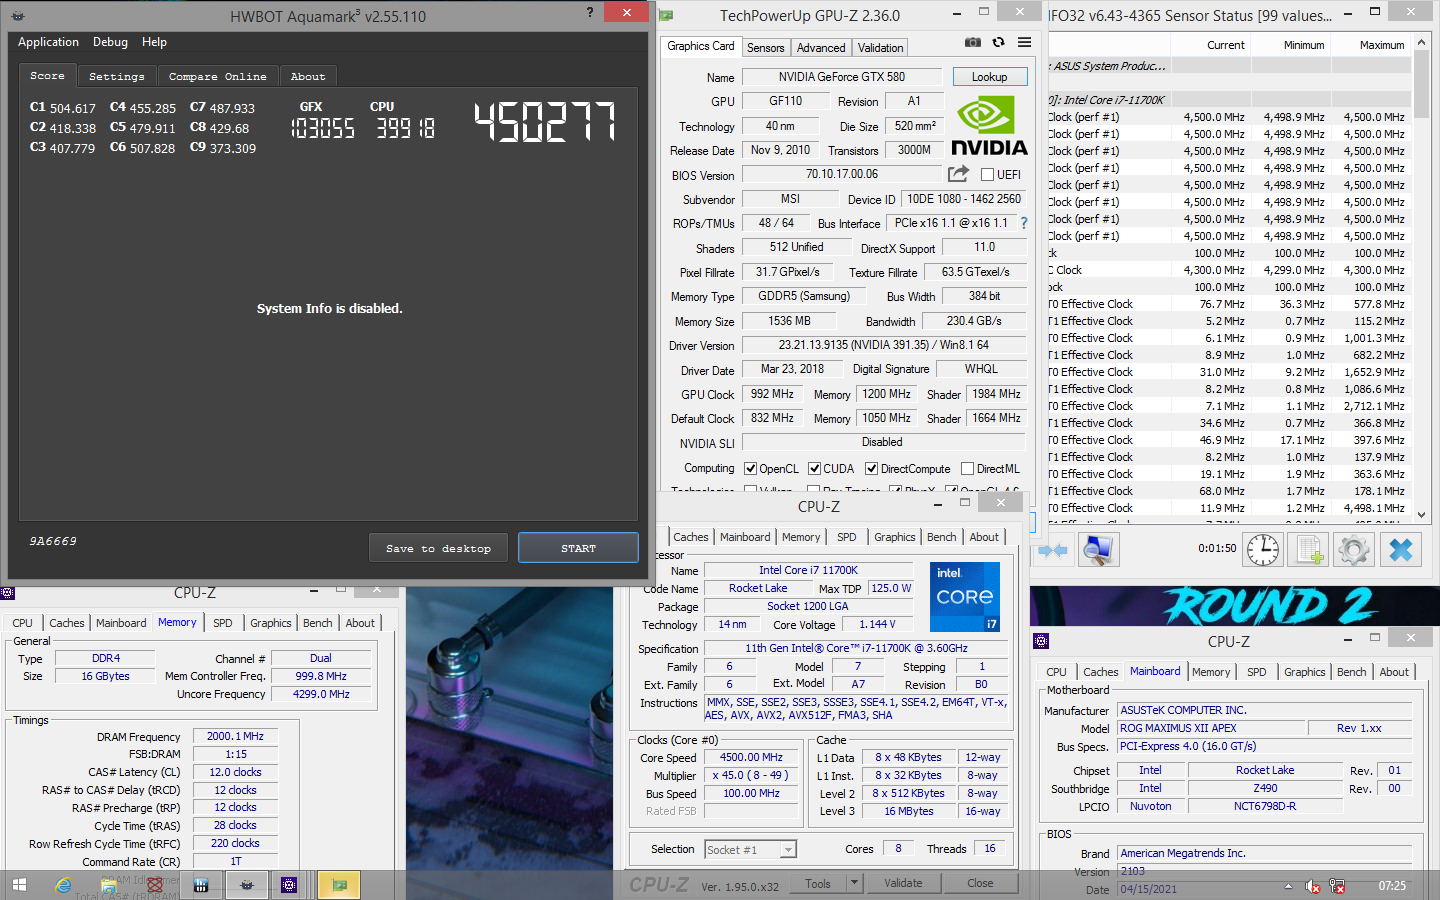Viewport: 1440px width, 900px height.
Task: Click the CPU-Z Close button
Action: pyautogui.click(x=980, y=883)
